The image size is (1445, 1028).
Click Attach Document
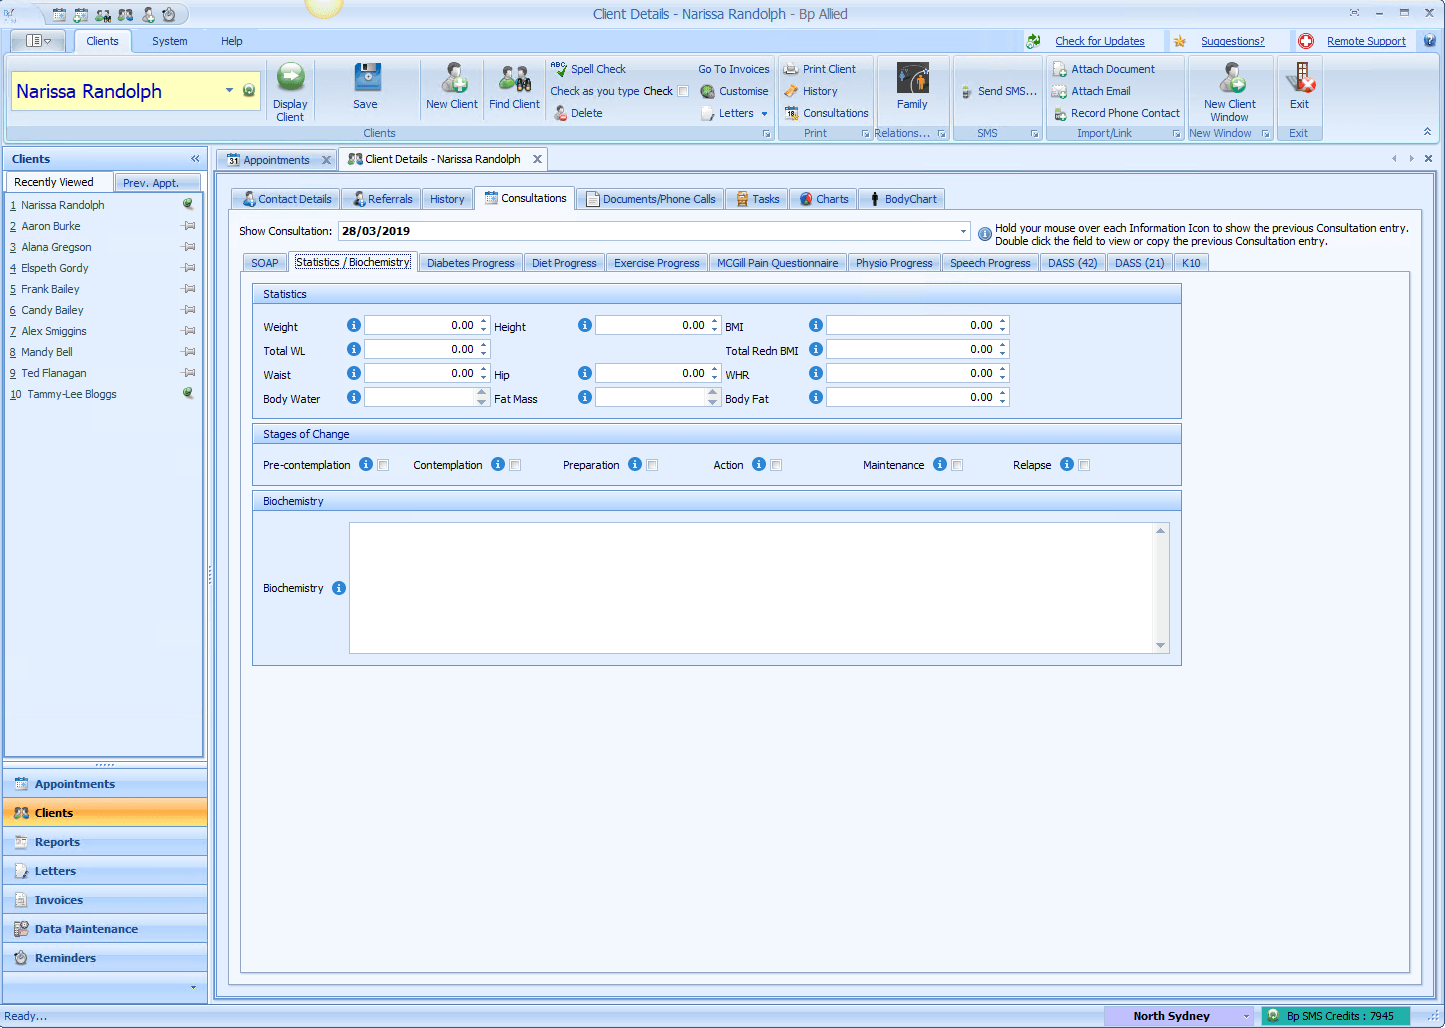coord(1104,69)
